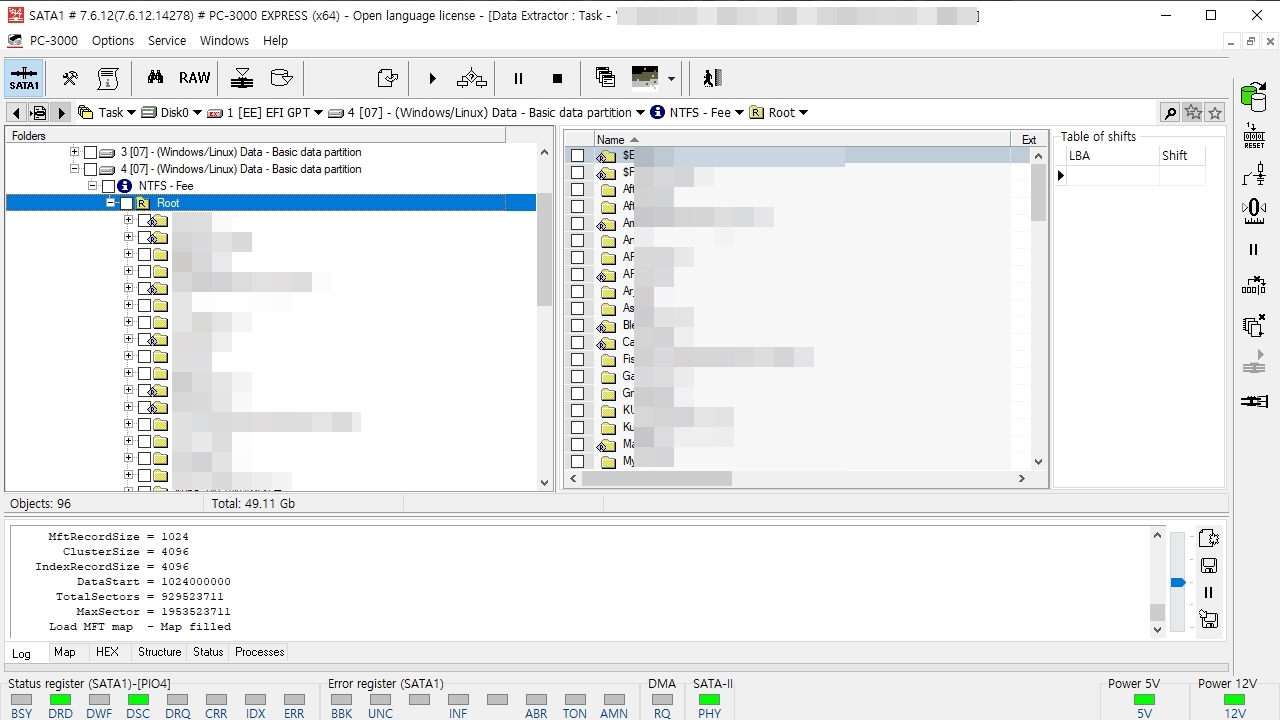Click the stop button in the toolbar
Screen dimensions: 1280x720
click(x=558, y=78)
